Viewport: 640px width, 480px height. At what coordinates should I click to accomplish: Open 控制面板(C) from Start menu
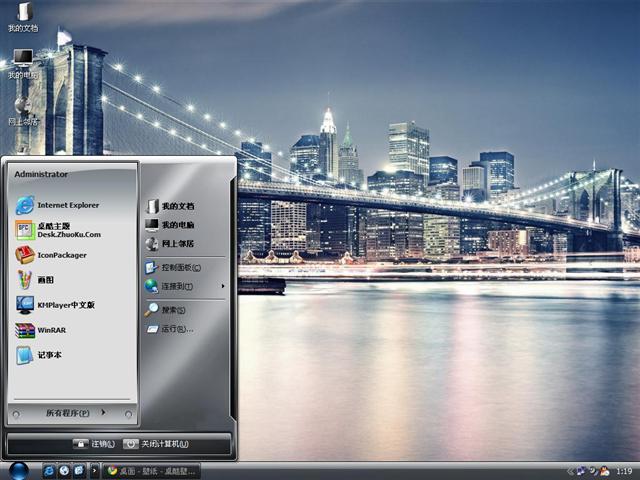pyautogui.click(x=180, y=268)
